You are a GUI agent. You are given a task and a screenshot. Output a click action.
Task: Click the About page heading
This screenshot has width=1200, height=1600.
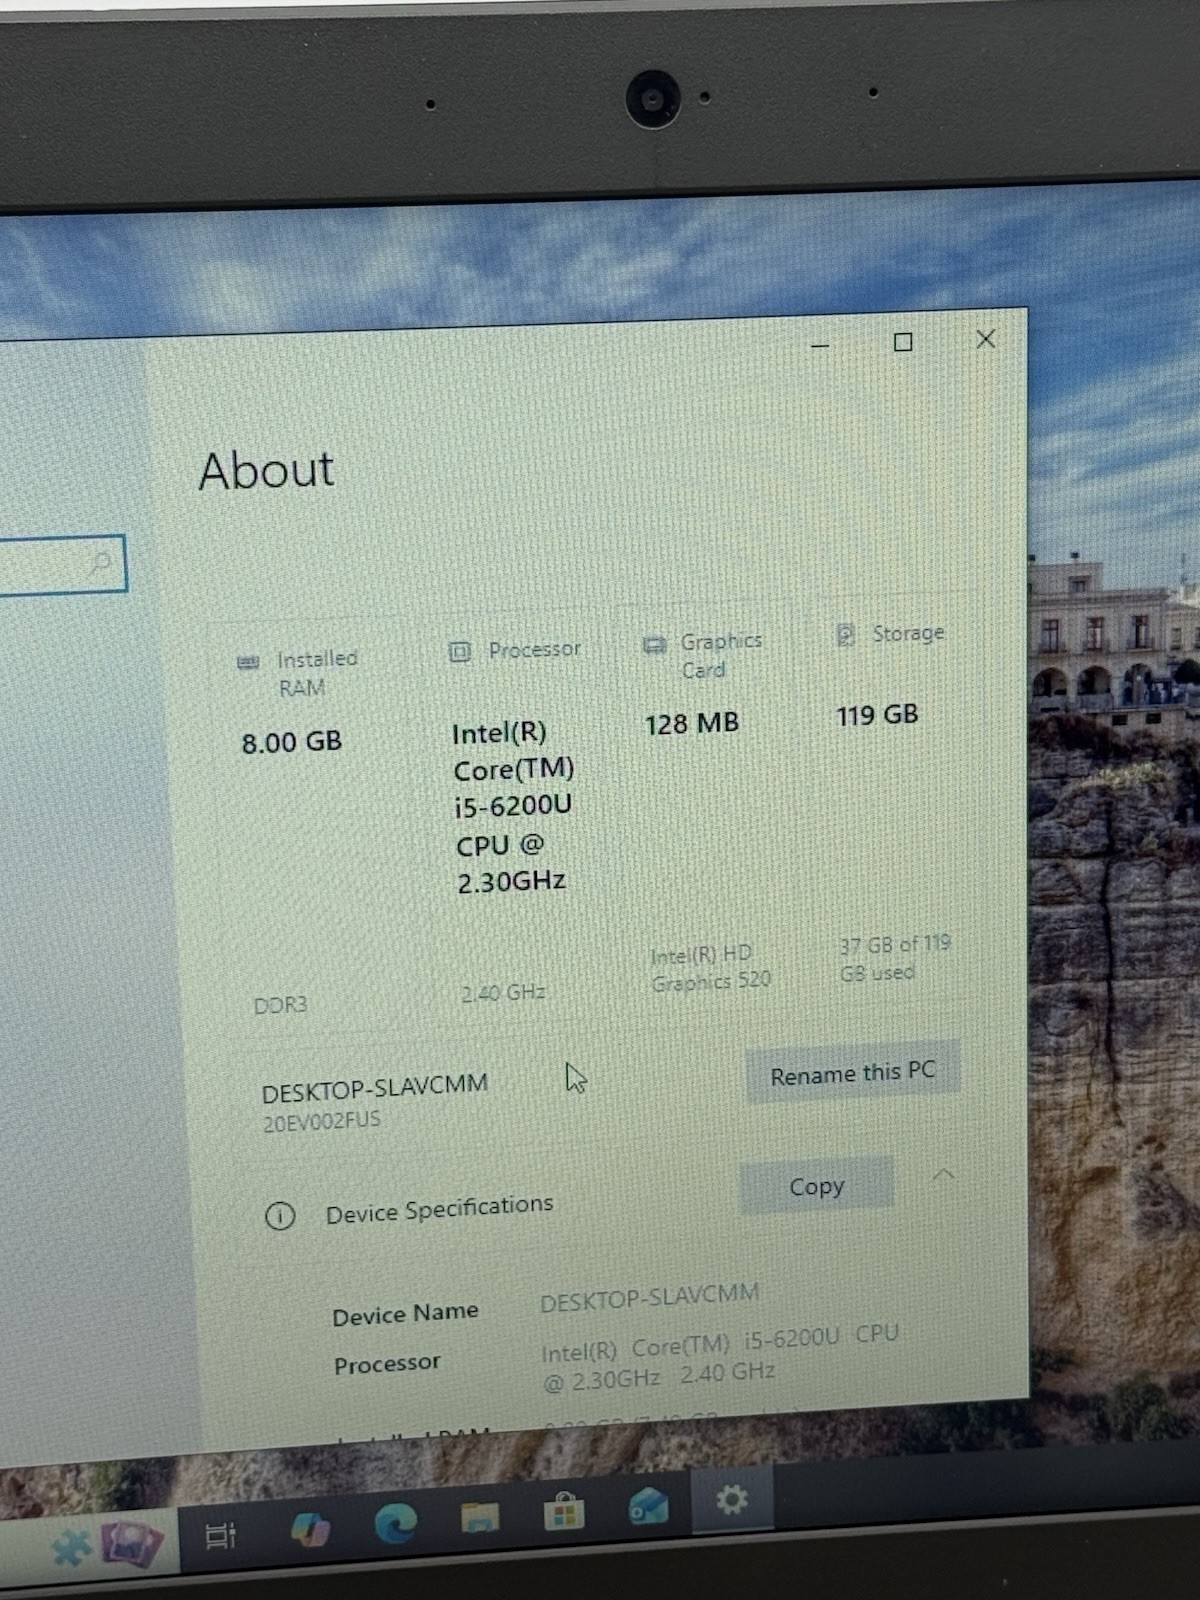point(266,470)
